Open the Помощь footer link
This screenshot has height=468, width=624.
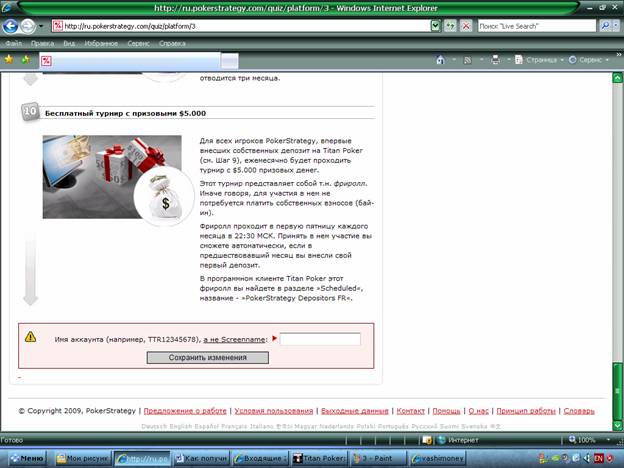[x=447, y=411]
